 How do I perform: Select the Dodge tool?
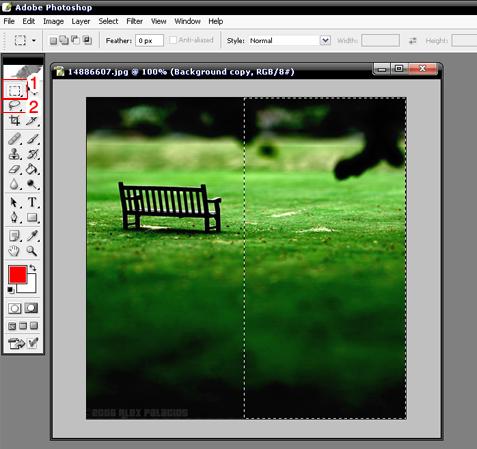[32, 184]
